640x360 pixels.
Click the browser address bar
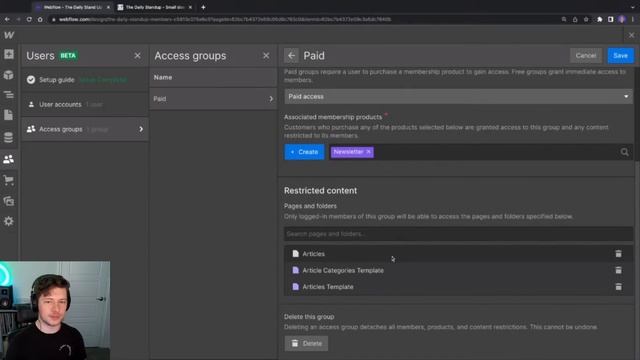pyautogui.click(x=302, y=19)
